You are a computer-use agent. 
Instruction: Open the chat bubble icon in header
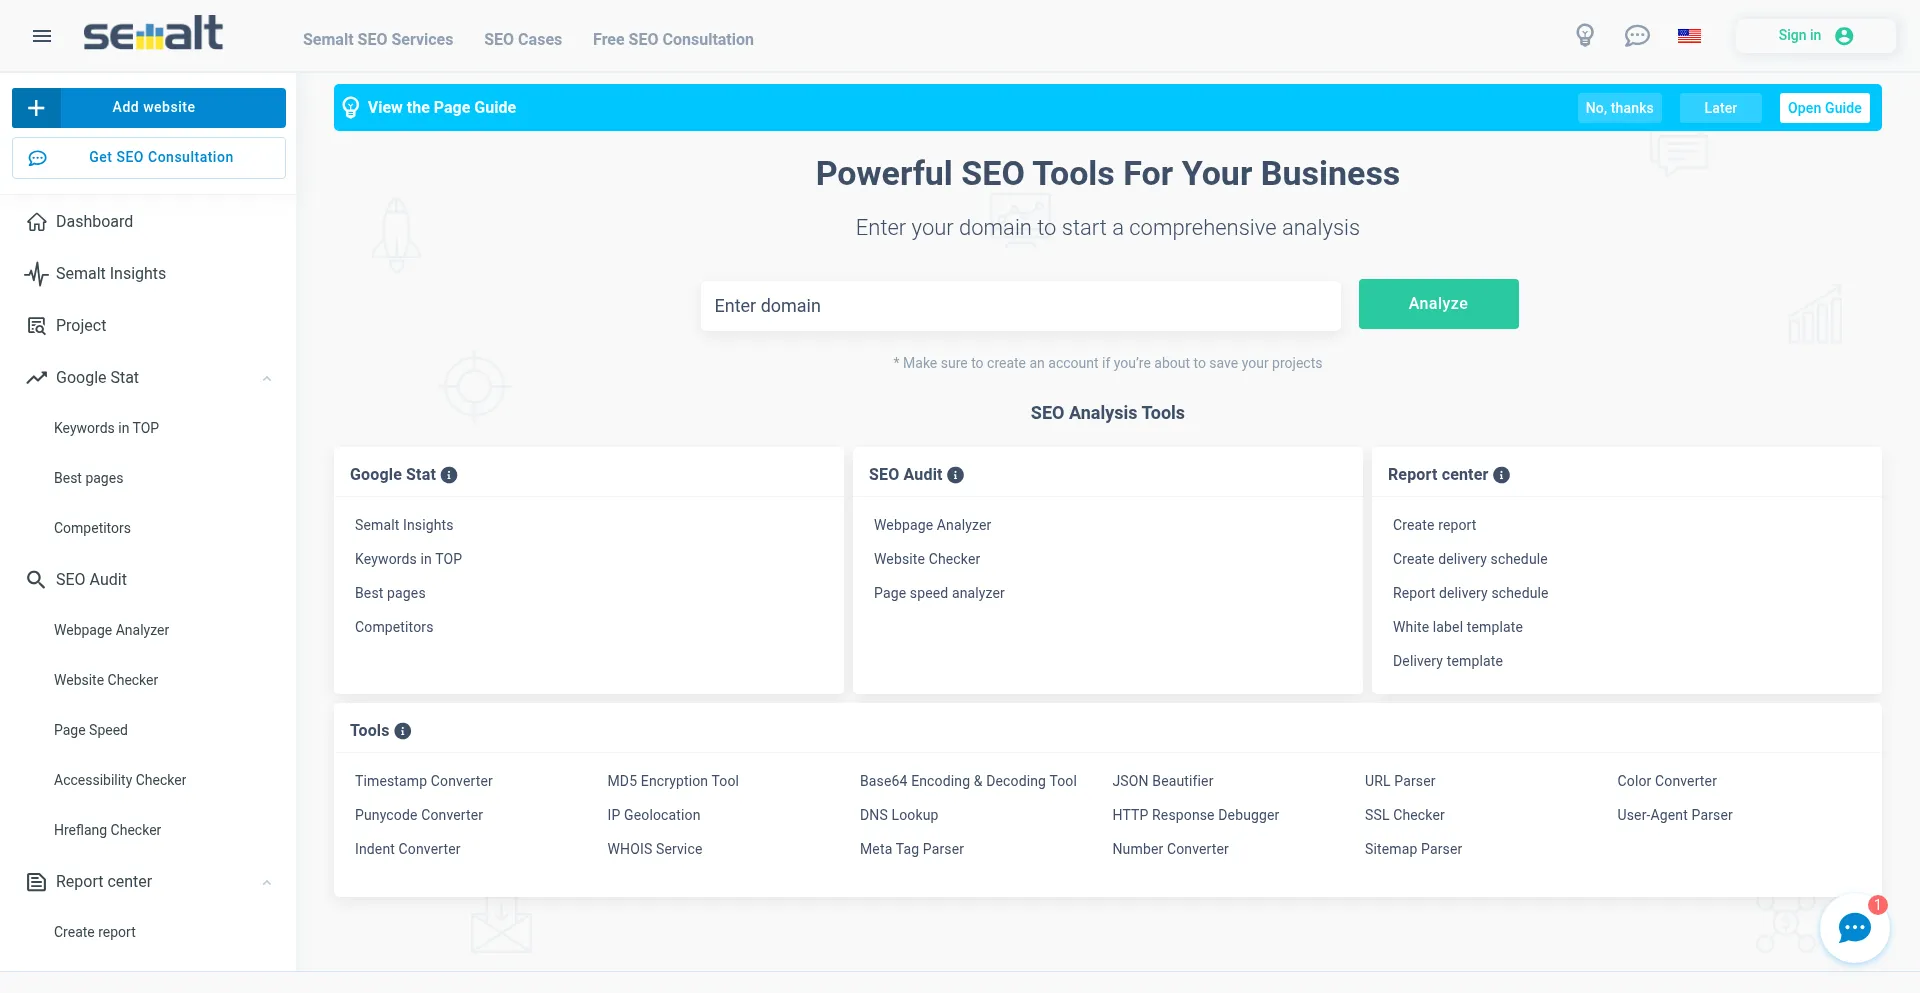1637,36
